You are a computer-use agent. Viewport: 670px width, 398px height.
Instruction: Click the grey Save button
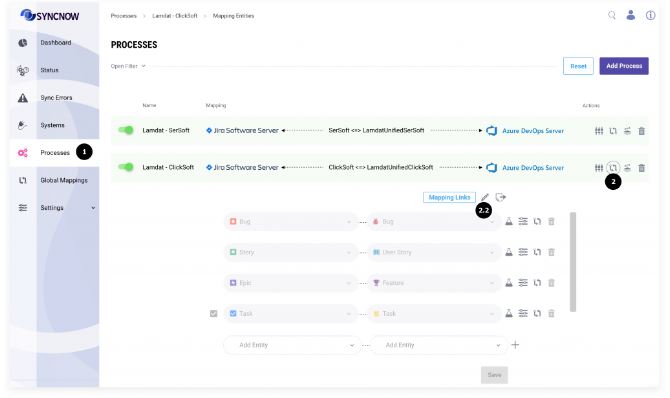click(494, 375)
